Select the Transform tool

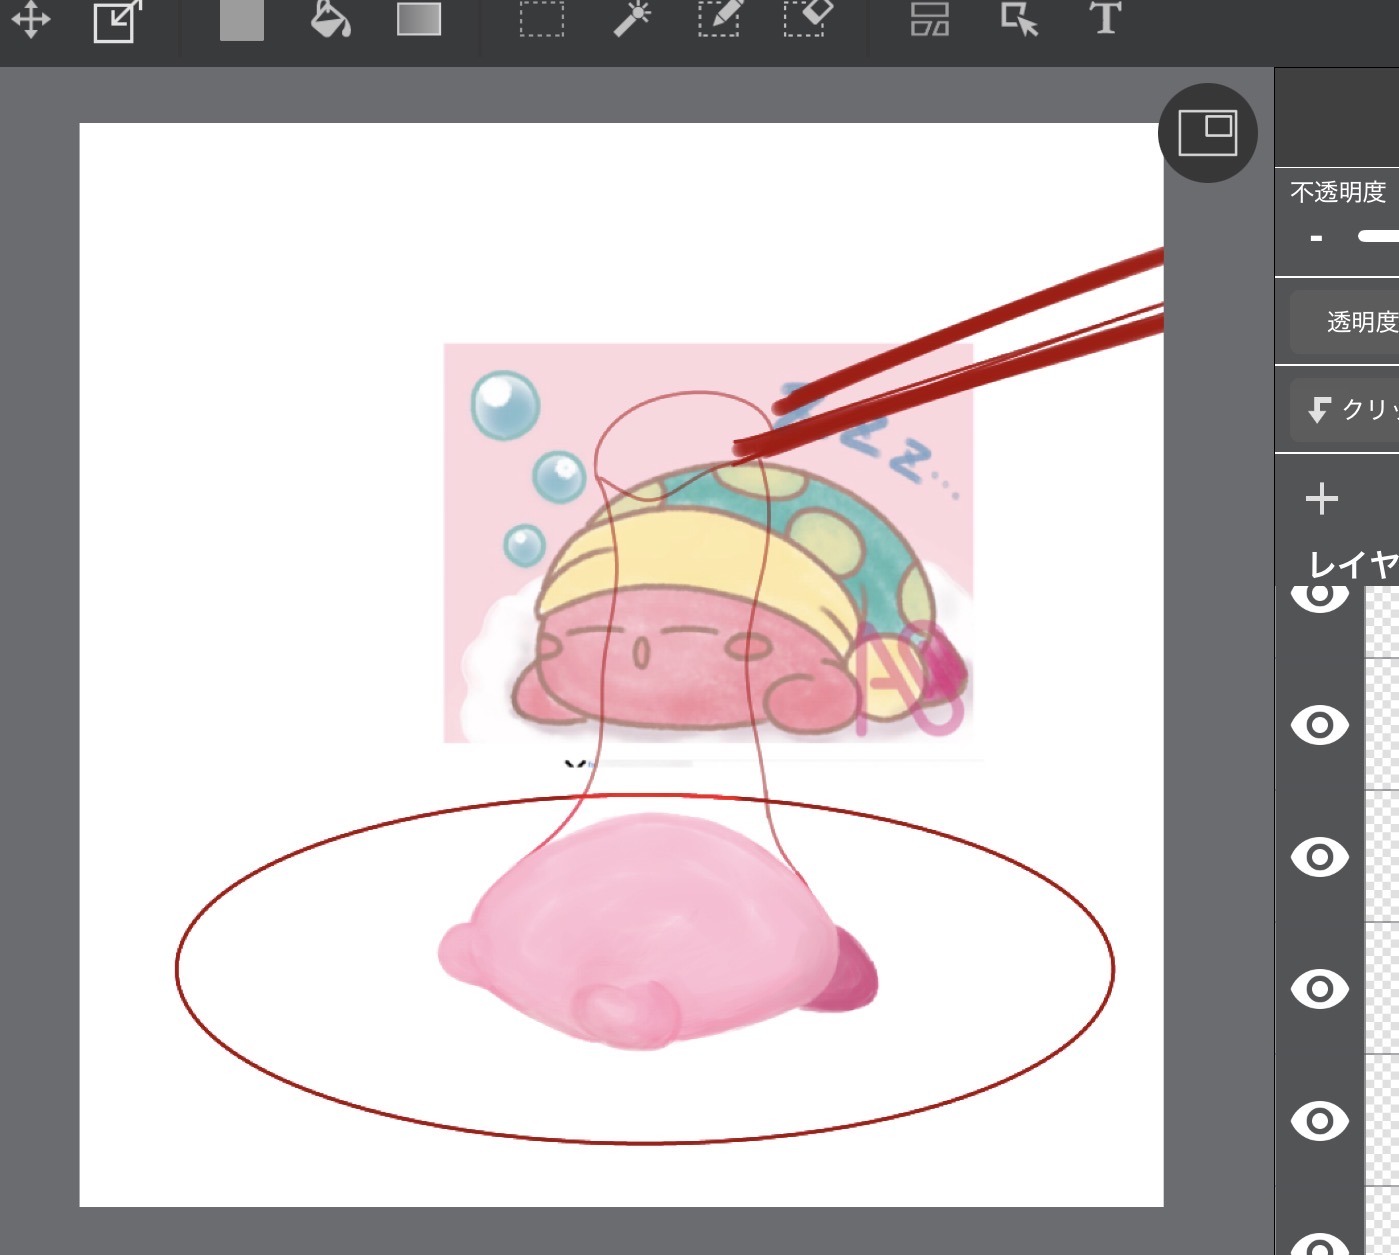[117, 21]
